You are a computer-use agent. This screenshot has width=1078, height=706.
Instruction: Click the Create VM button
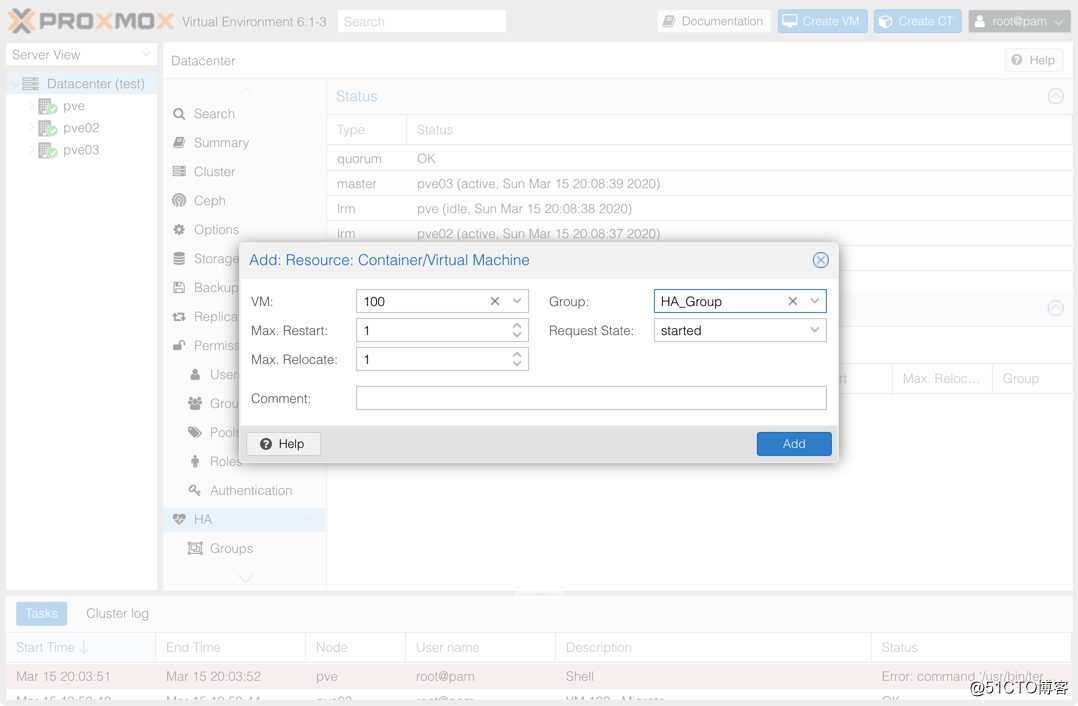(x=822, y=21)
